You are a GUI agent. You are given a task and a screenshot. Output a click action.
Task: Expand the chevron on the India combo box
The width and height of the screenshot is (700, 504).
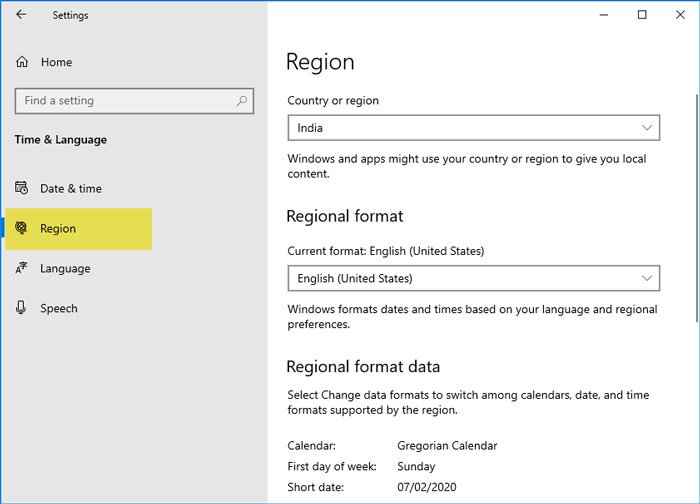pyautogui.click(x=647, y=128)
